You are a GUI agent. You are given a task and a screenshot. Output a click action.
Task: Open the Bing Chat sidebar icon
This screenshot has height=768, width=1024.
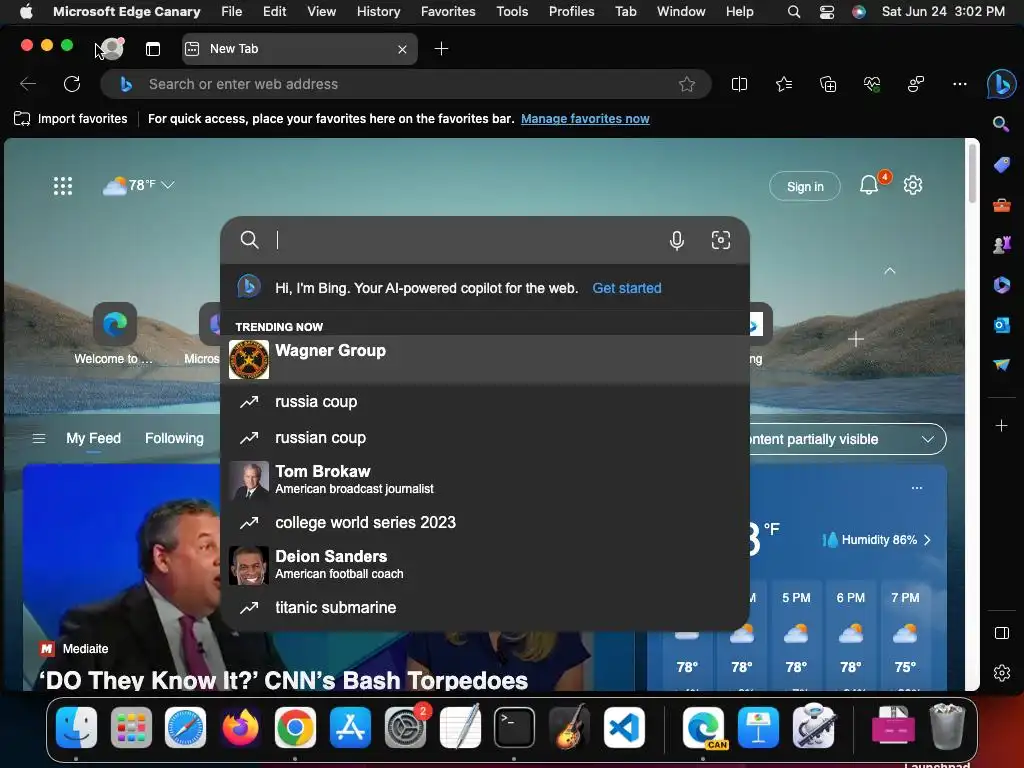click(1001, 84)
